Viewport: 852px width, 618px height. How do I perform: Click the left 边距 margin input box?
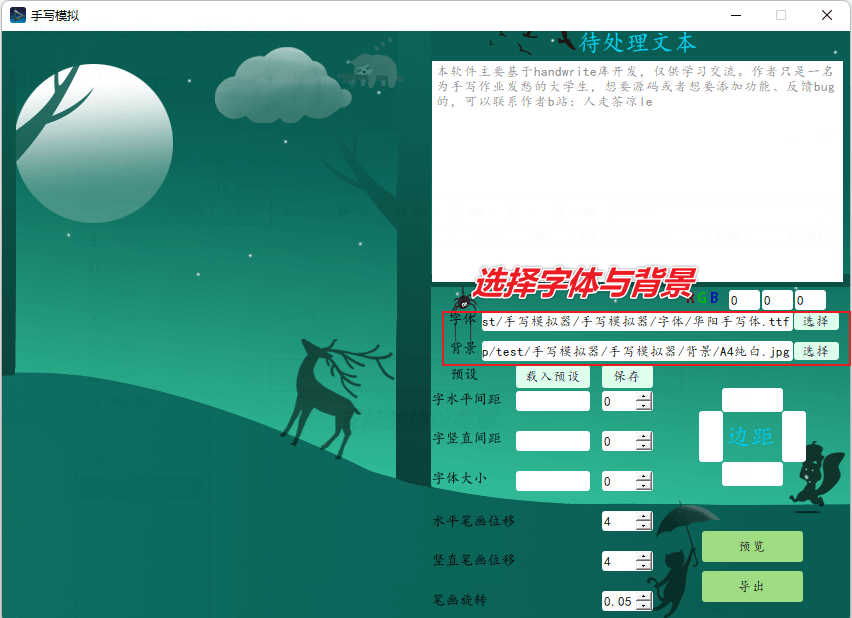click(712, 437)
